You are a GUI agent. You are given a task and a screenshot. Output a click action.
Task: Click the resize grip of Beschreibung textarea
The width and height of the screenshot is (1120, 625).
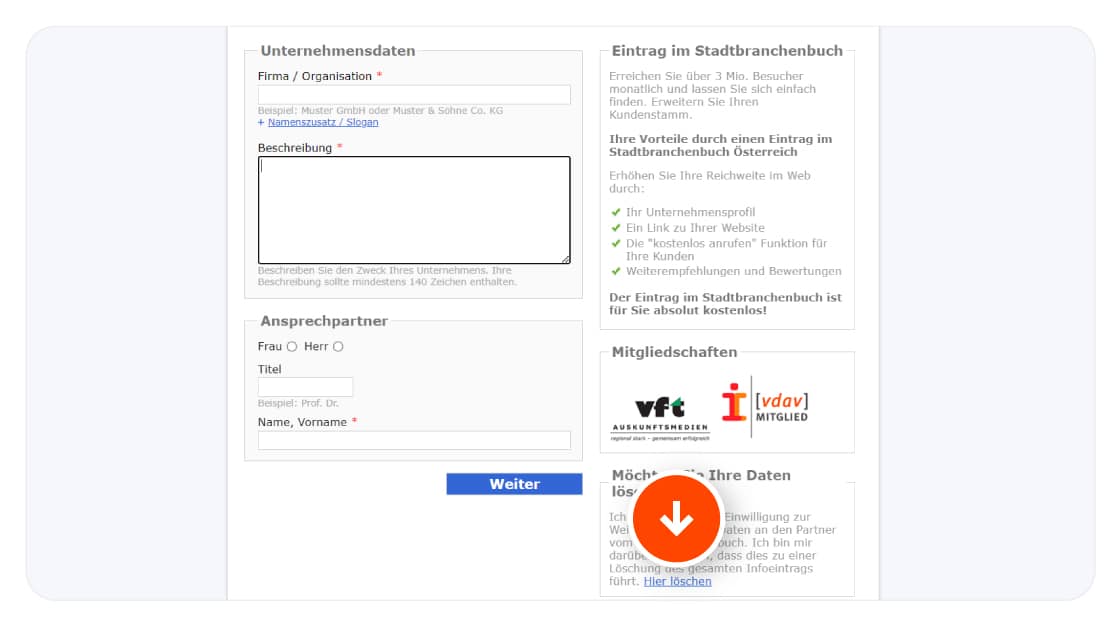point(566,259)
